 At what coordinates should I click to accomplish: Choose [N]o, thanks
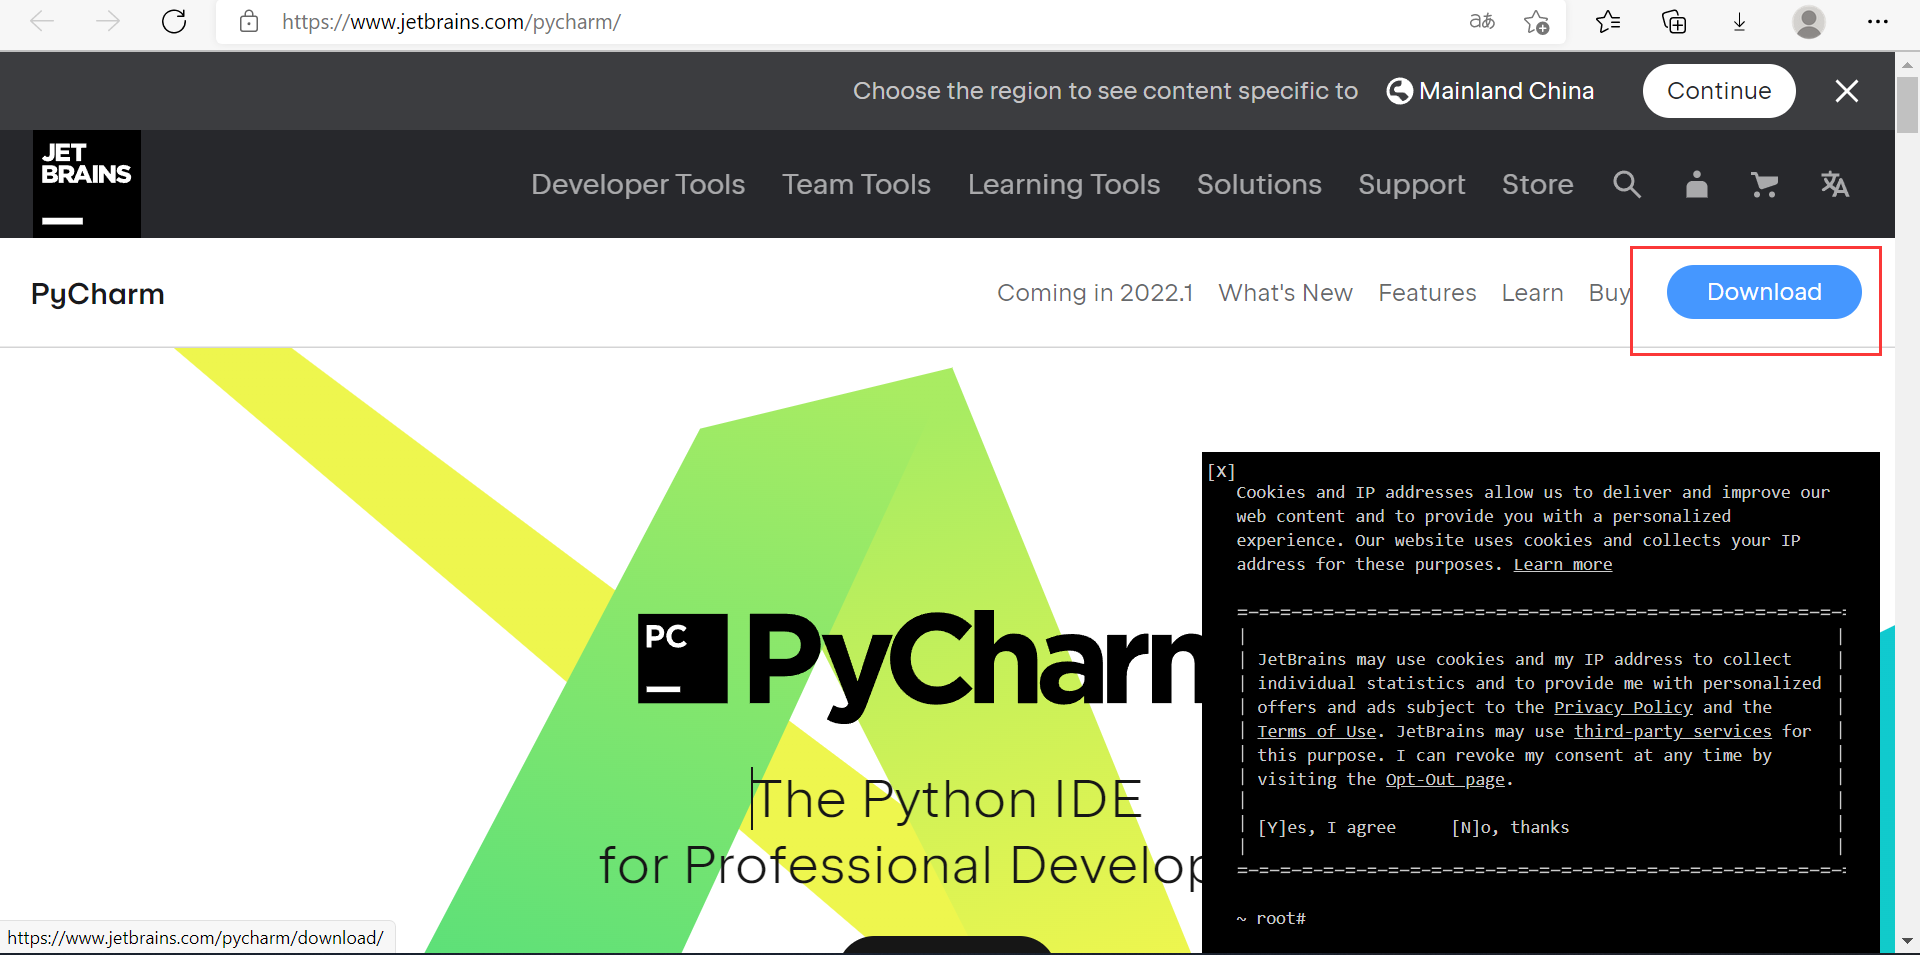click(x=1510, y=828)
